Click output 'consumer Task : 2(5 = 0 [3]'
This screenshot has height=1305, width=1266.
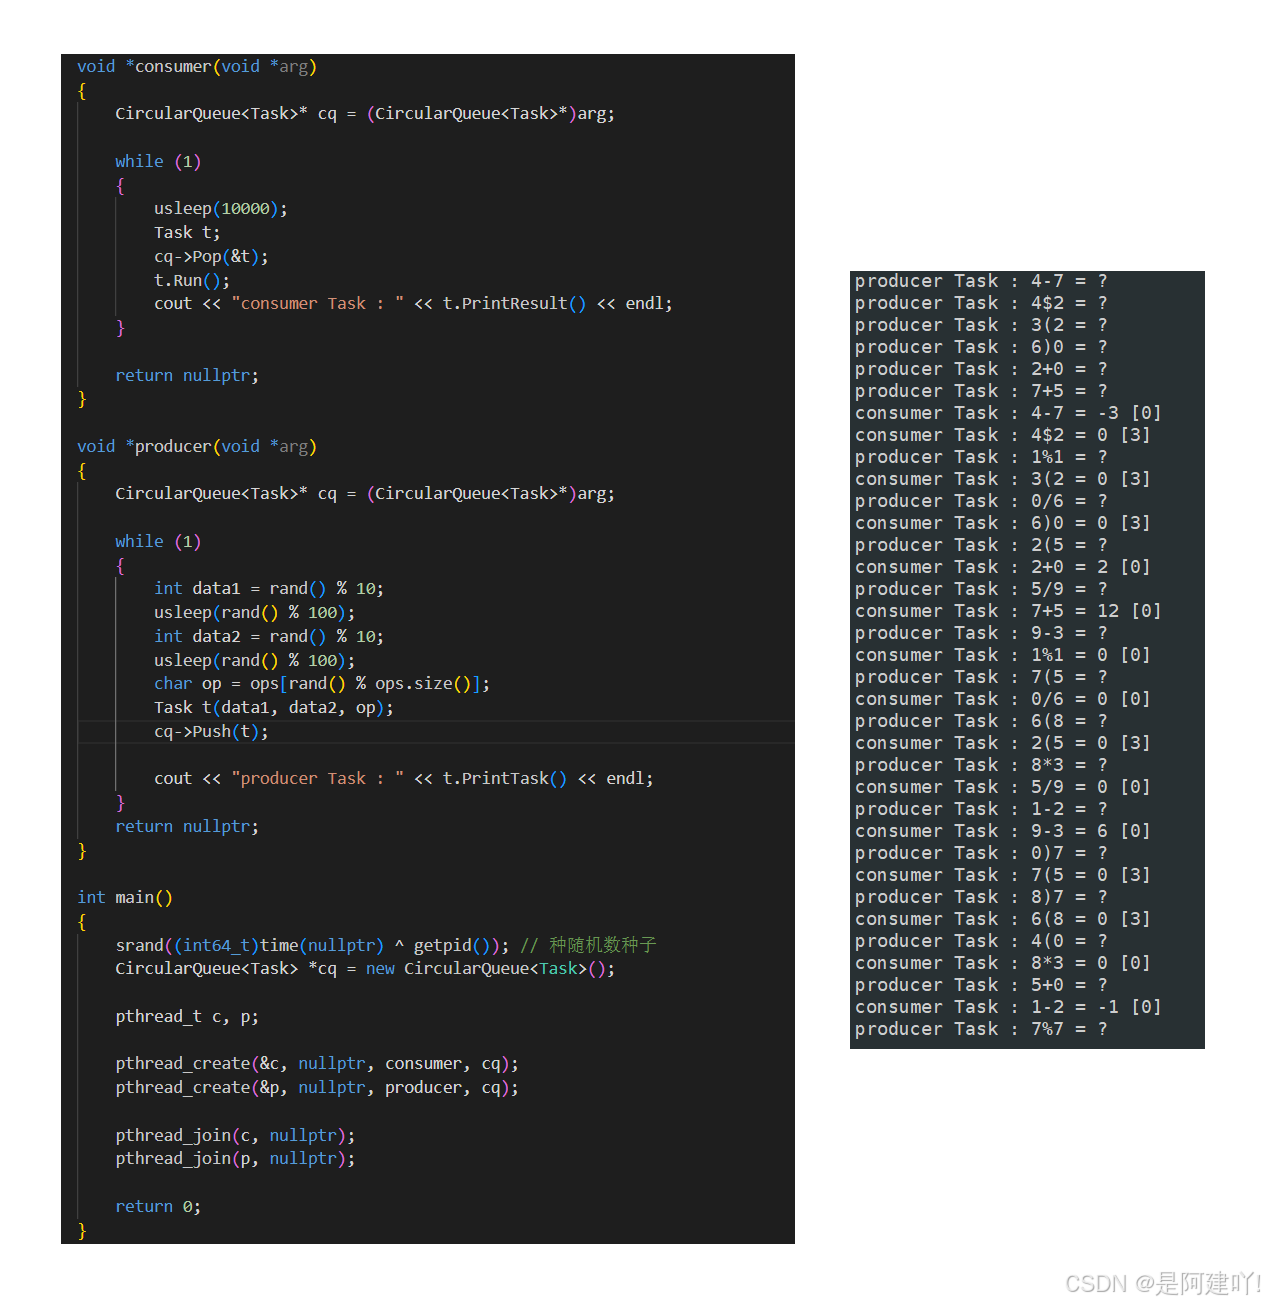pyautogui.click(x=1003, y=743)
